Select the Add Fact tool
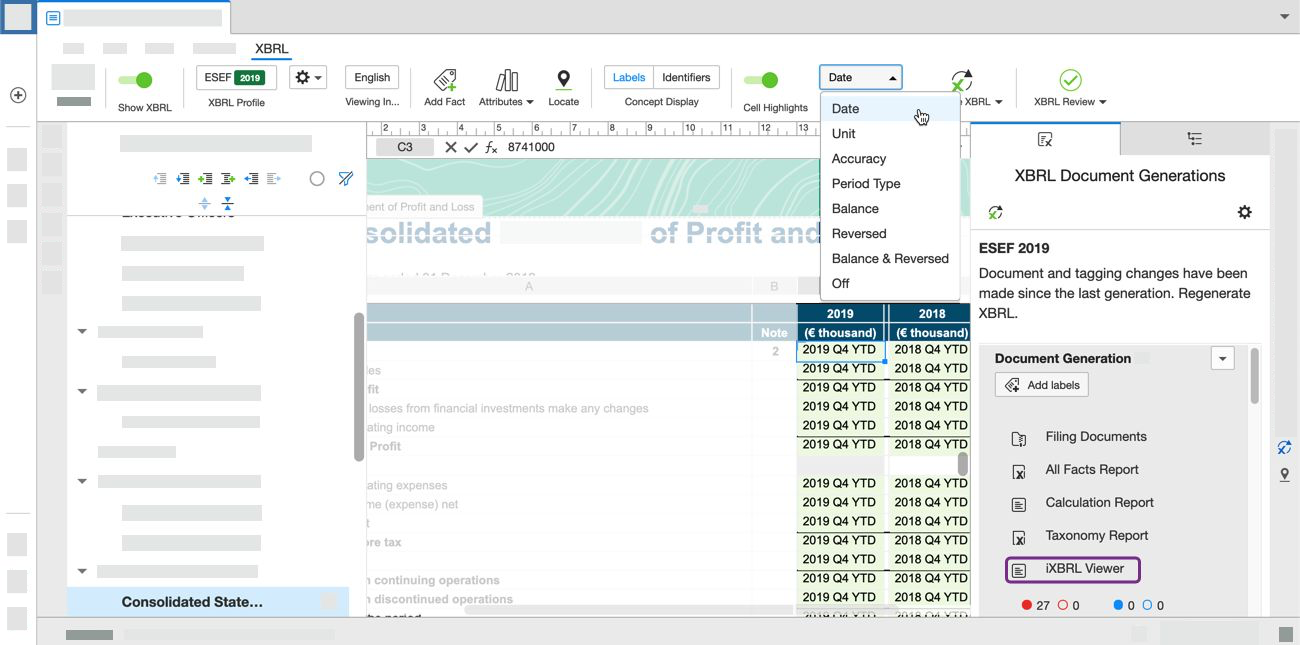 pos(444,88)
